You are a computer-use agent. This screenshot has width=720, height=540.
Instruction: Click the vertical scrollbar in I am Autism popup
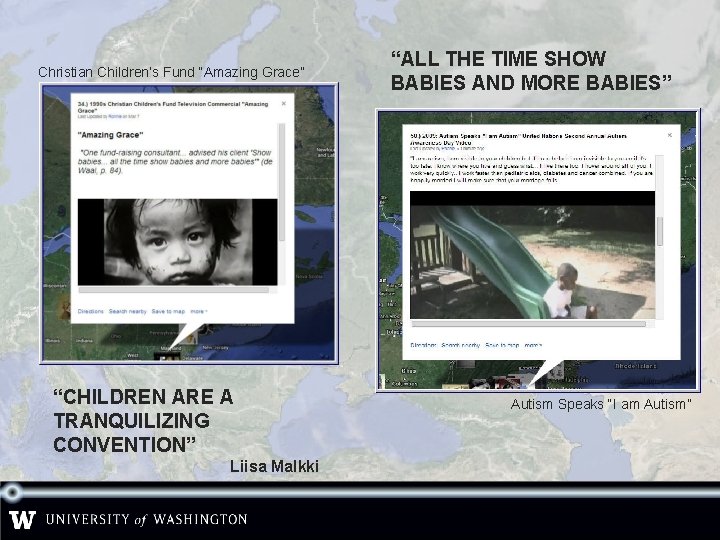pyautogui.click(x=660, y=231)
